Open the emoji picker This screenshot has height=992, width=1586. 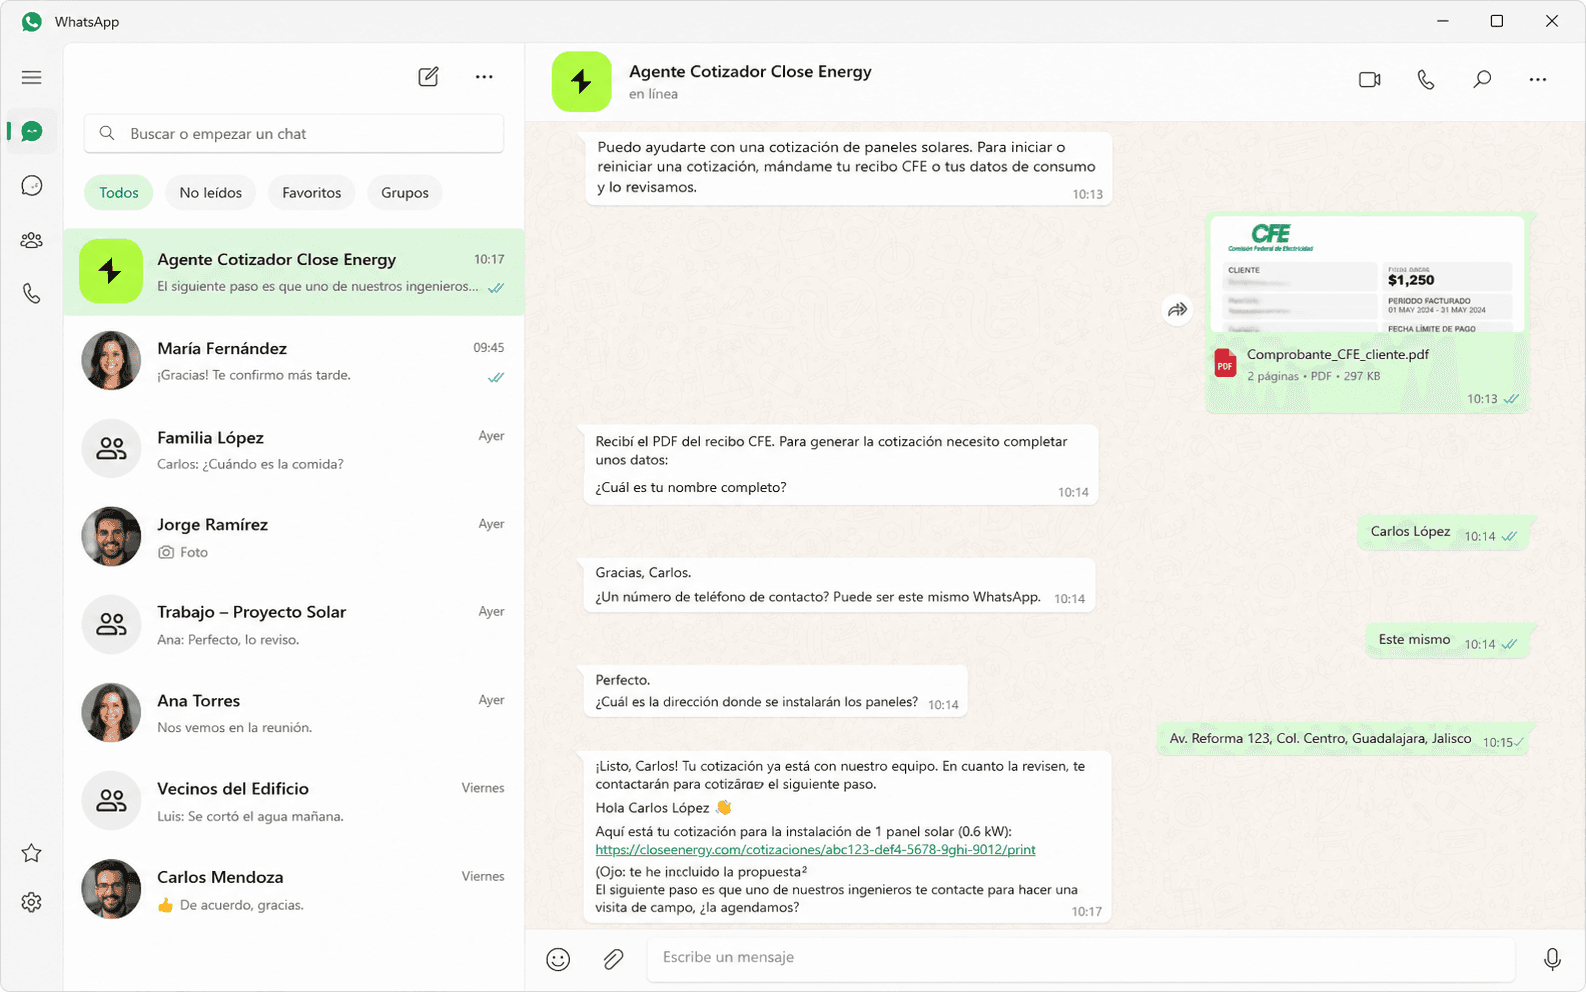pos(558,959)
